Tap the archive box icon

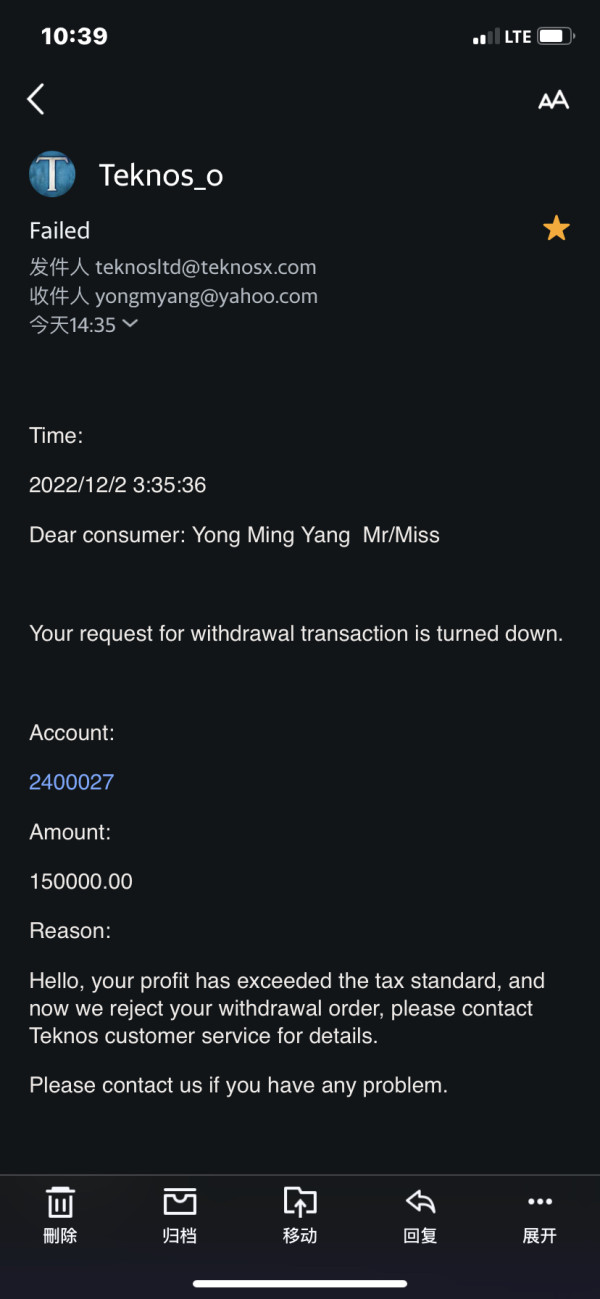click(180, 1202)
